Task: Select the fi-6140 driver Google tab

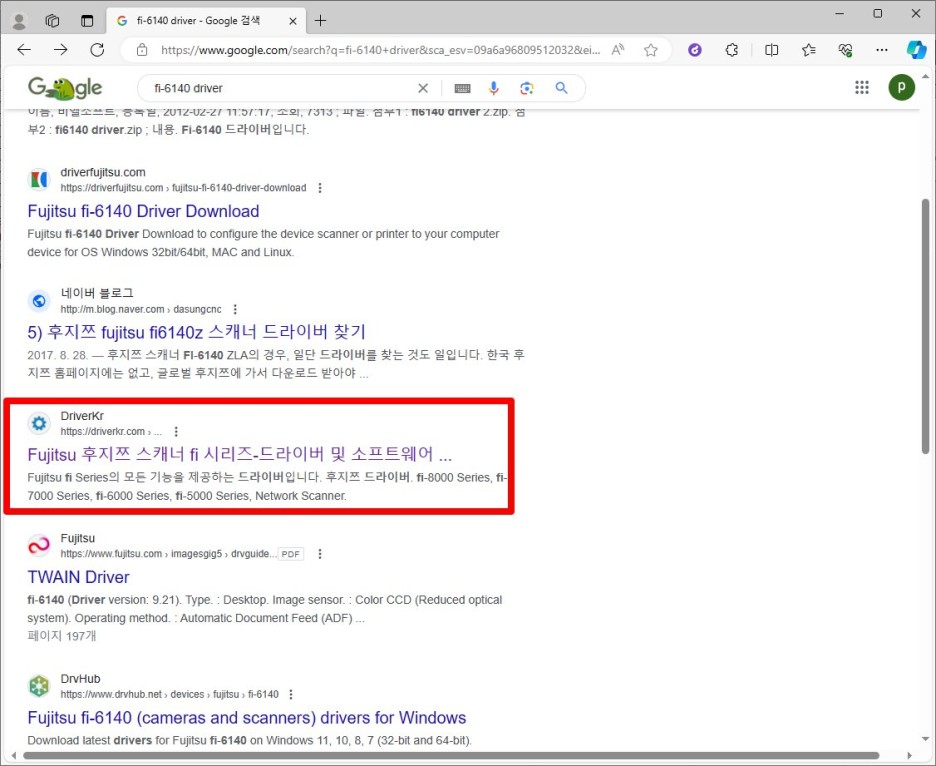Action: click(206, 21)
